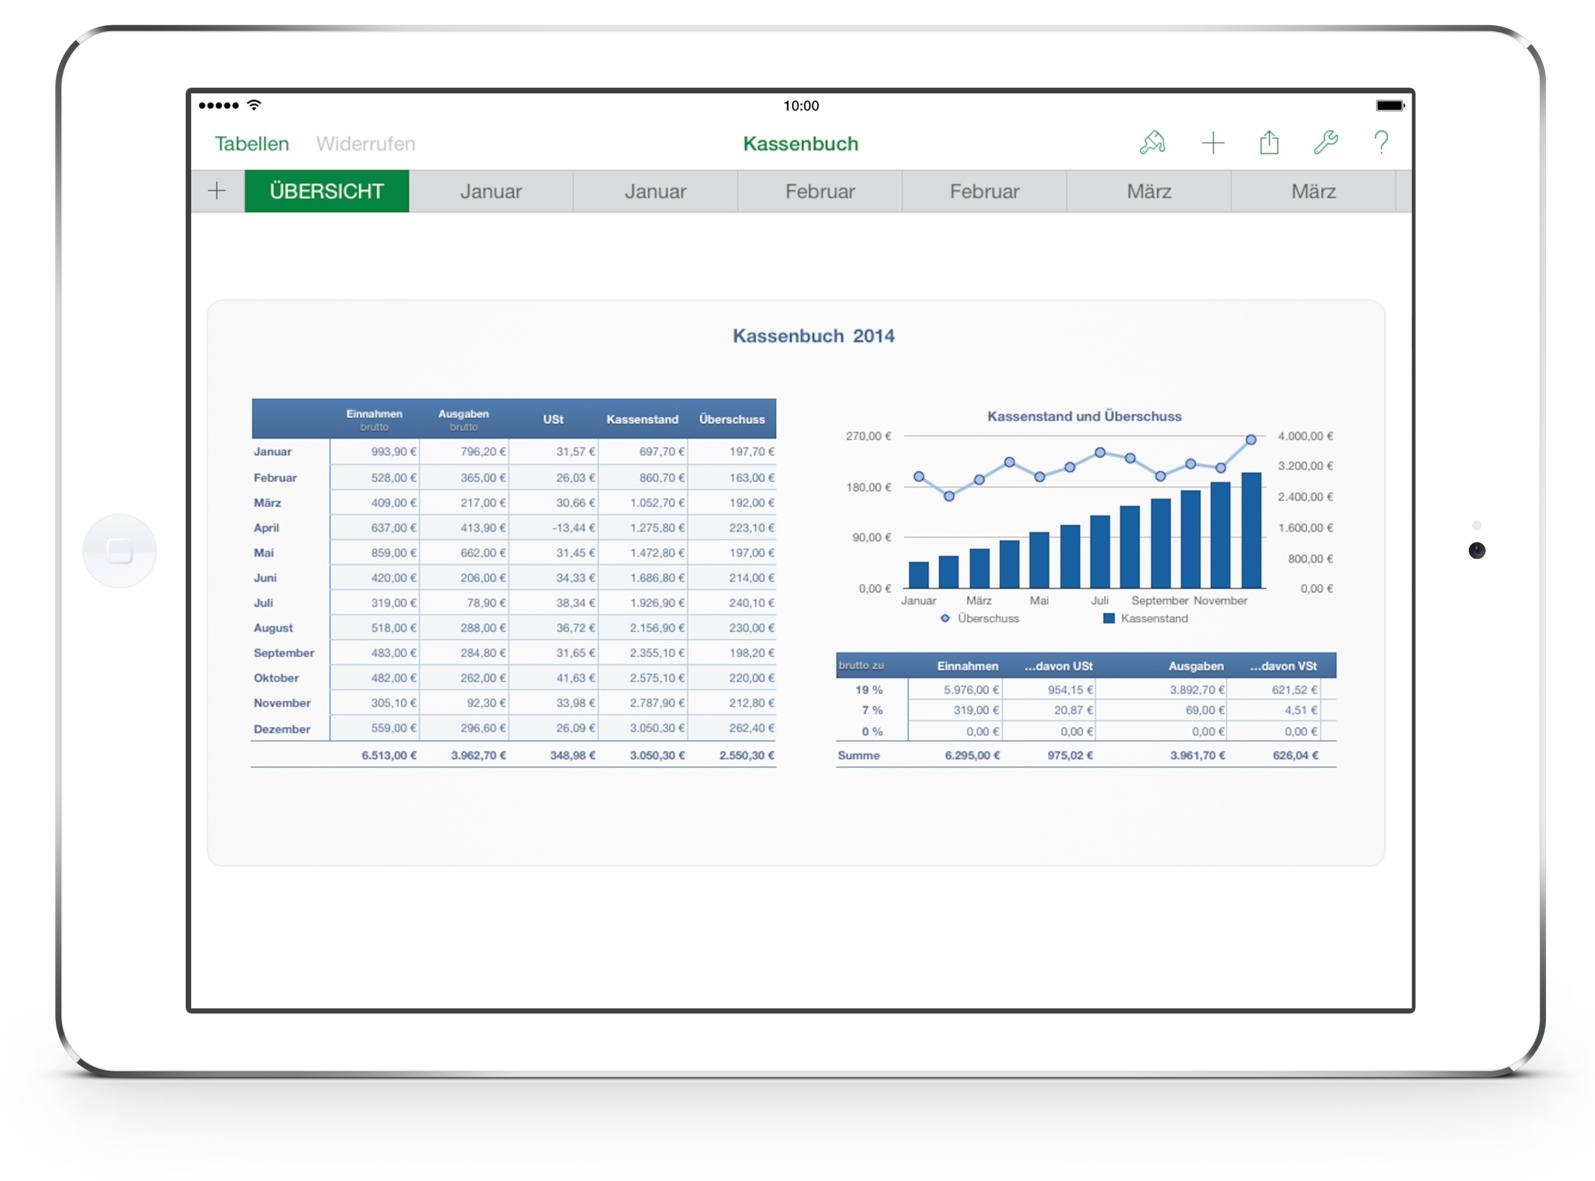Tap the Widerrufen undo button
Screen dimensions: 1595x1181
click(365, 144)
